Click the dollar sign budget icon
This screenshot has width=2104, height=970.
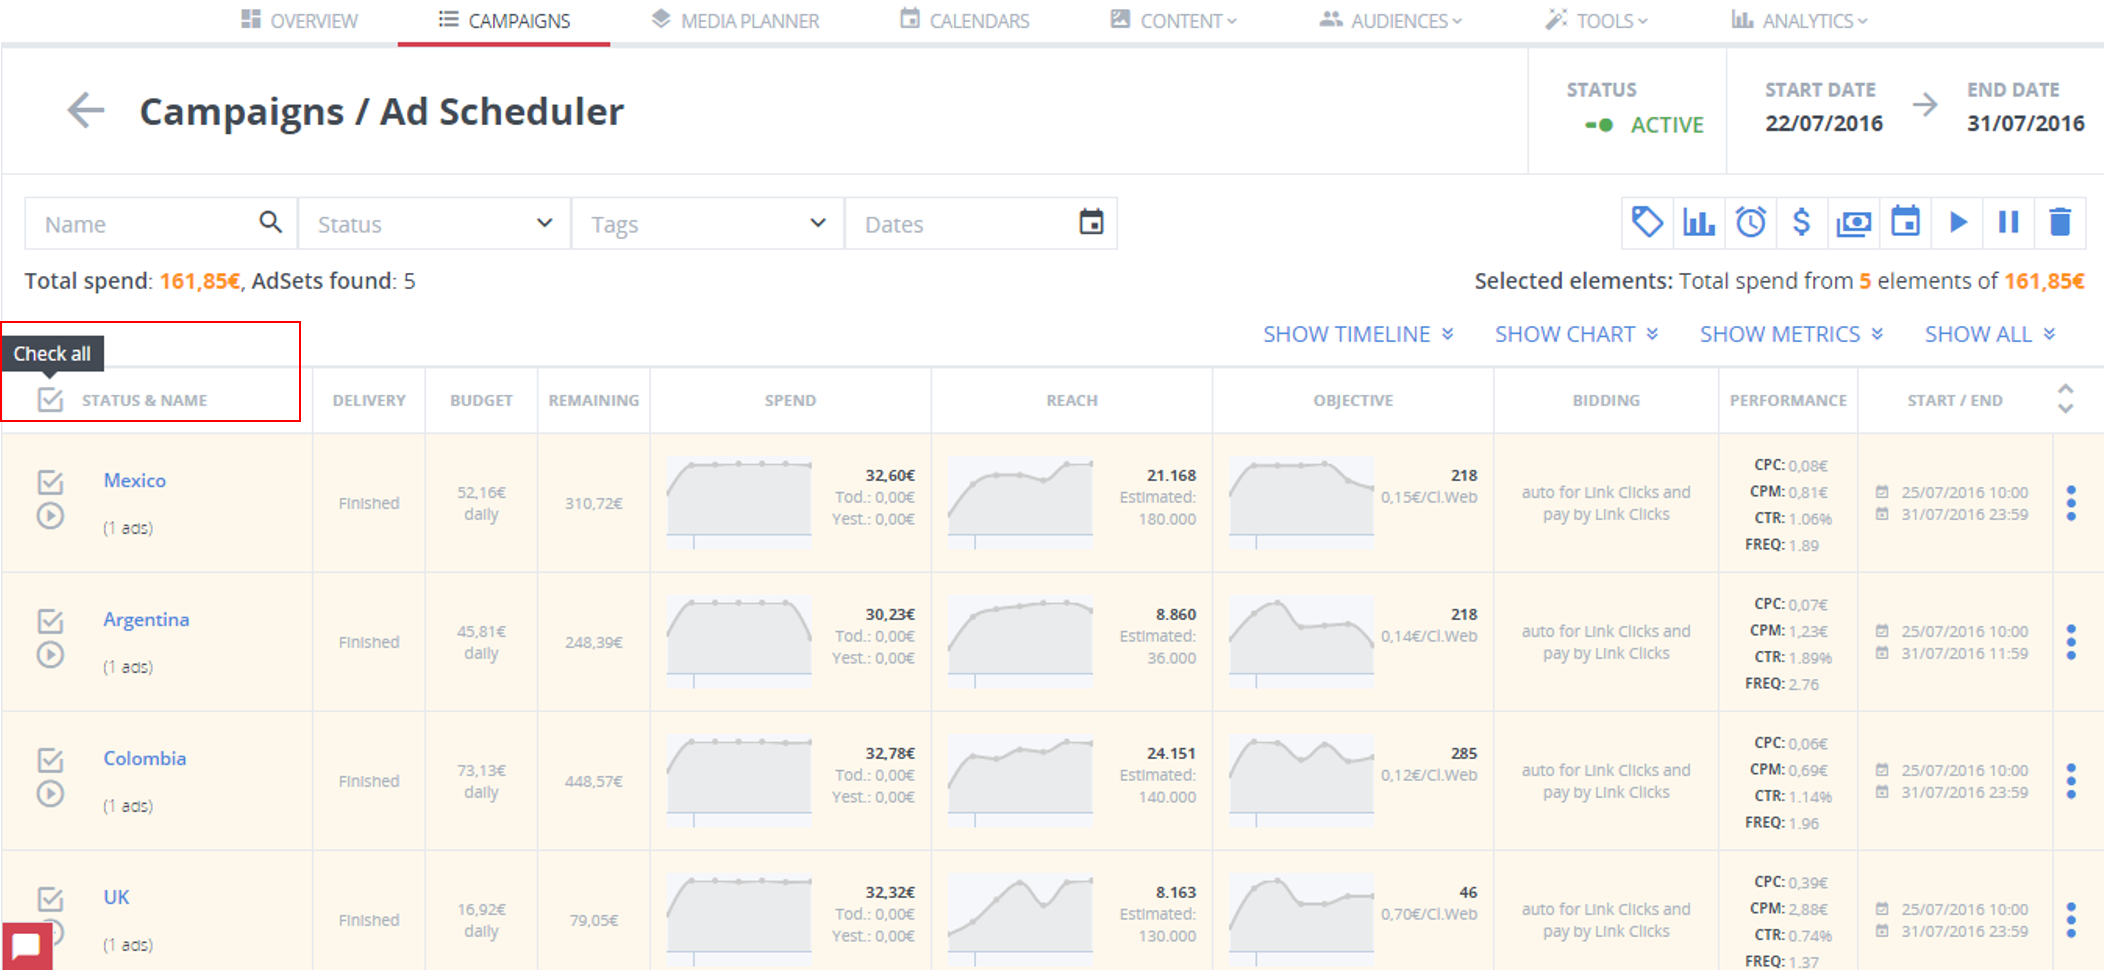[x=1802, y=222]
